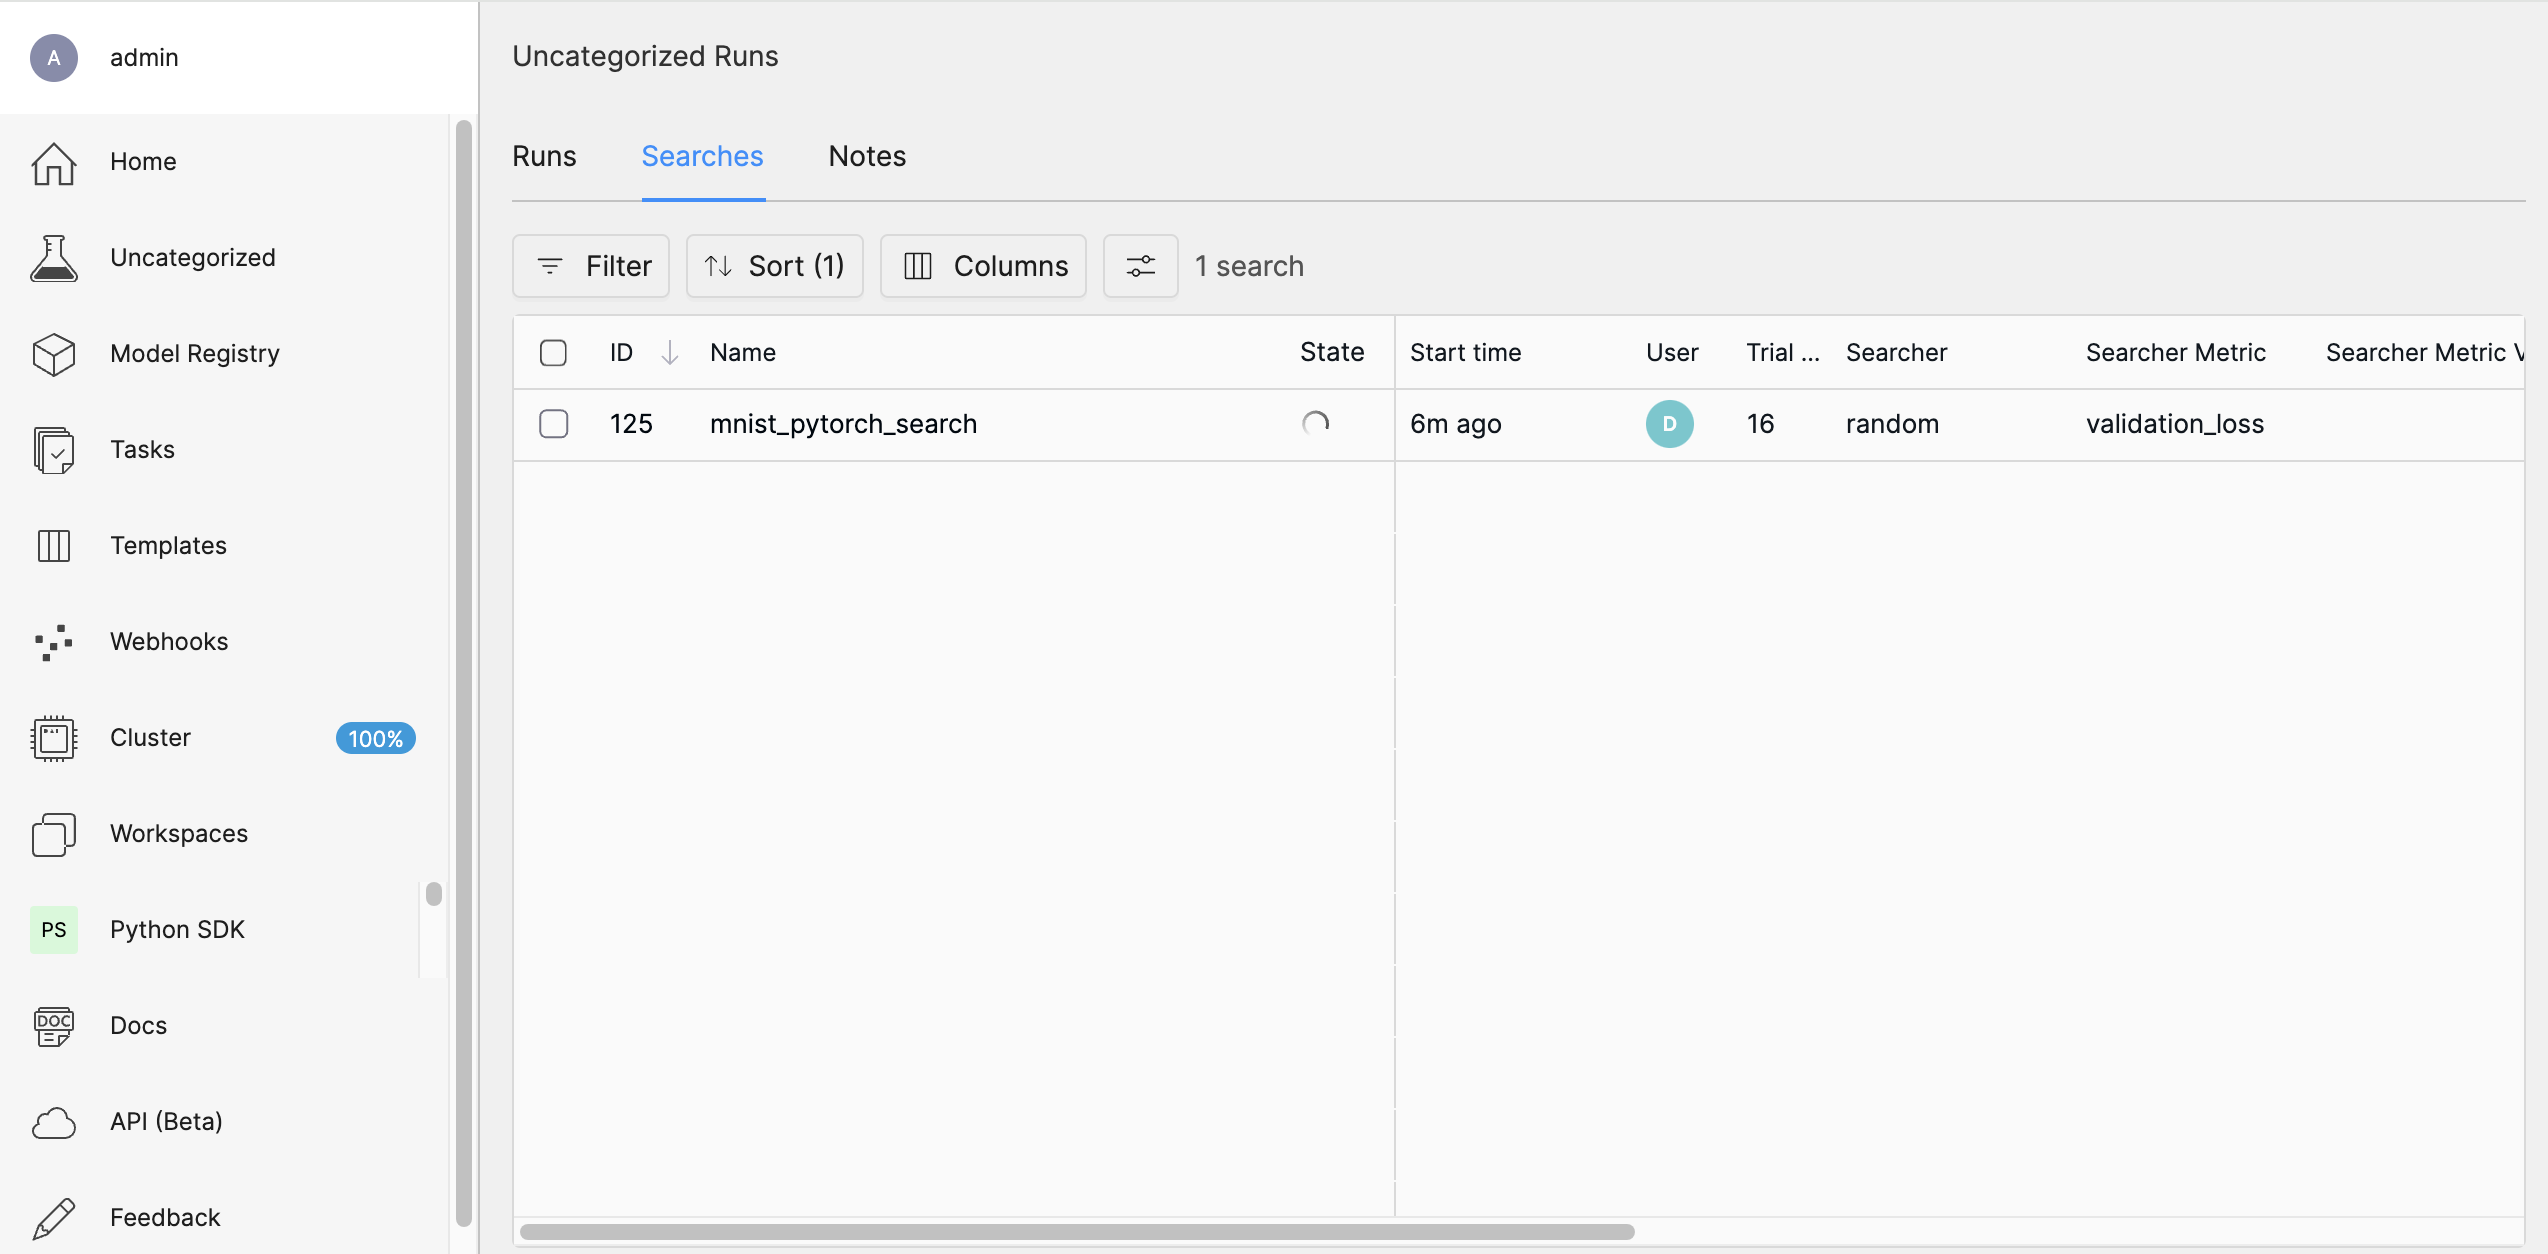Image resolution: width=2548 pixels, height=1254 pixels.
Task: Open the admin user avatar menu
Action: pyautogui.click(x=54, y=58)
